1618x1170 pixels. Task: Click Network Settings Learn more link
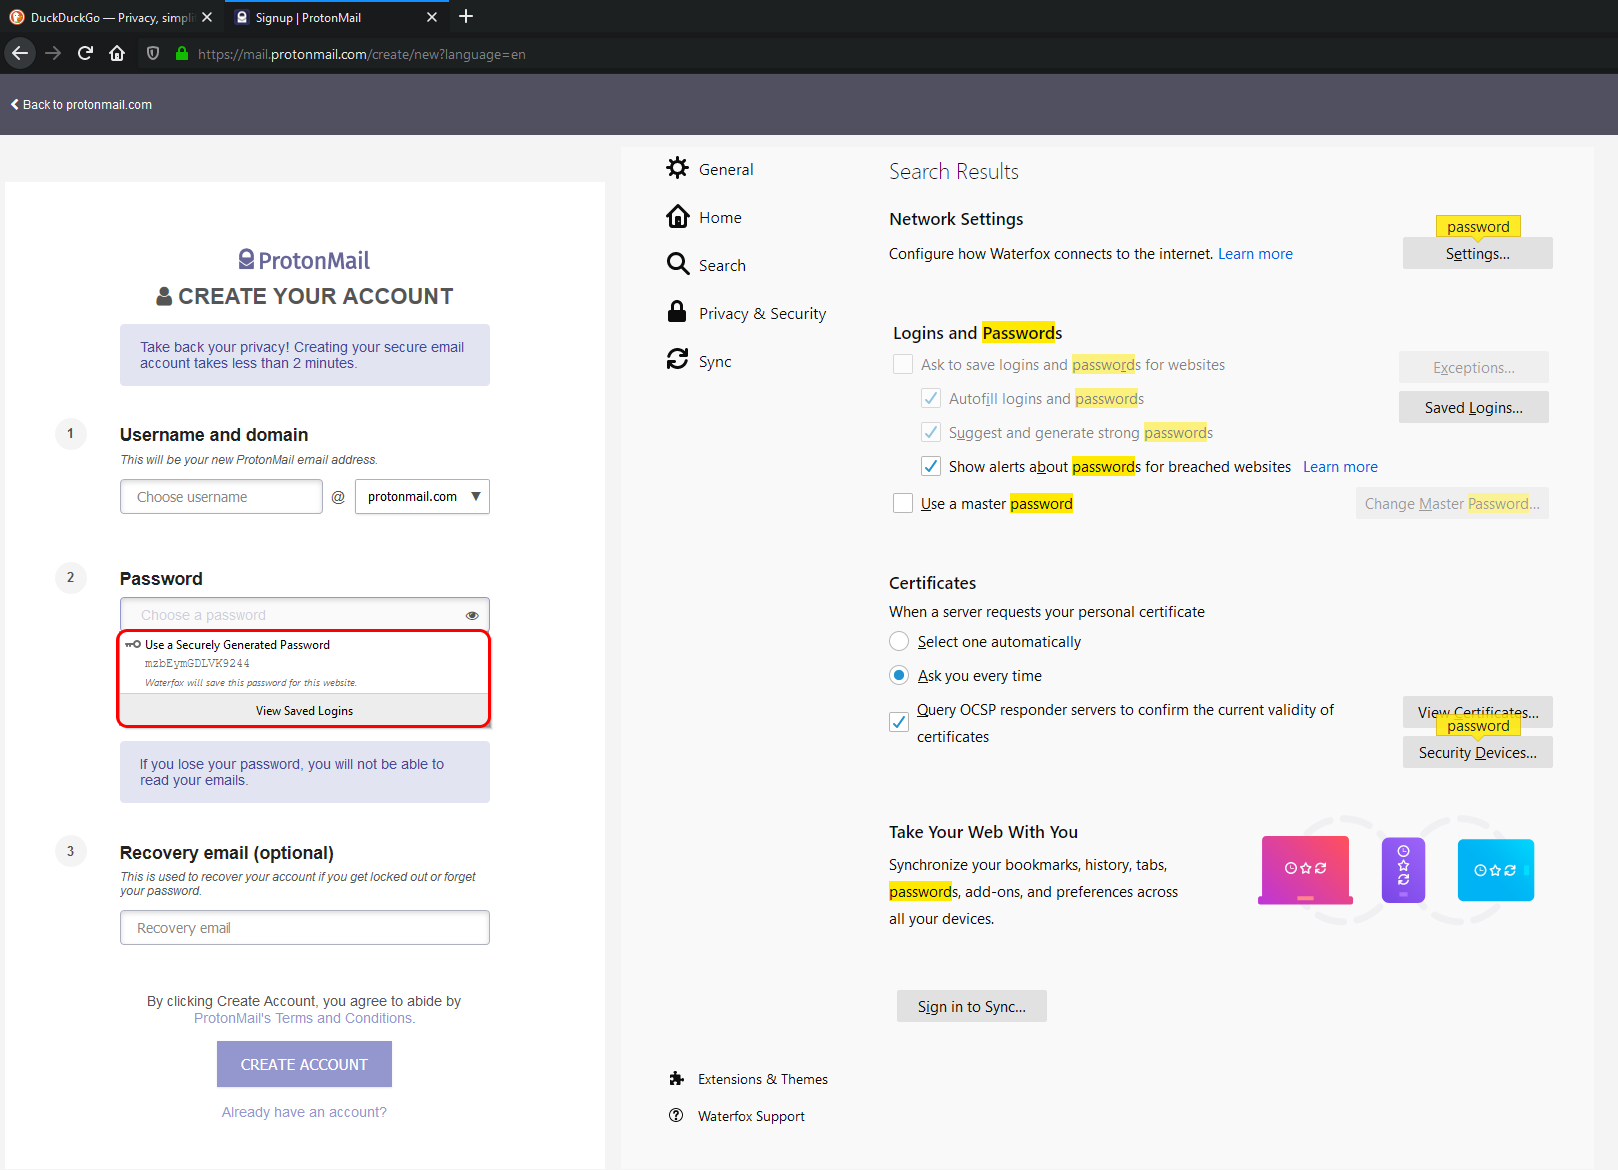(x=1255, y=254)
